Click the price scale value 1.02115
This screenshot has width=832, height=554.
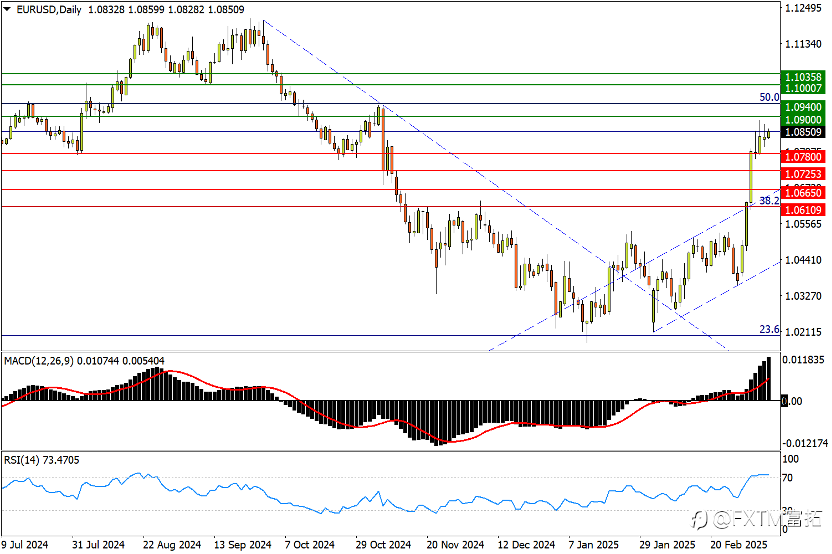click(x=803, y=332)
